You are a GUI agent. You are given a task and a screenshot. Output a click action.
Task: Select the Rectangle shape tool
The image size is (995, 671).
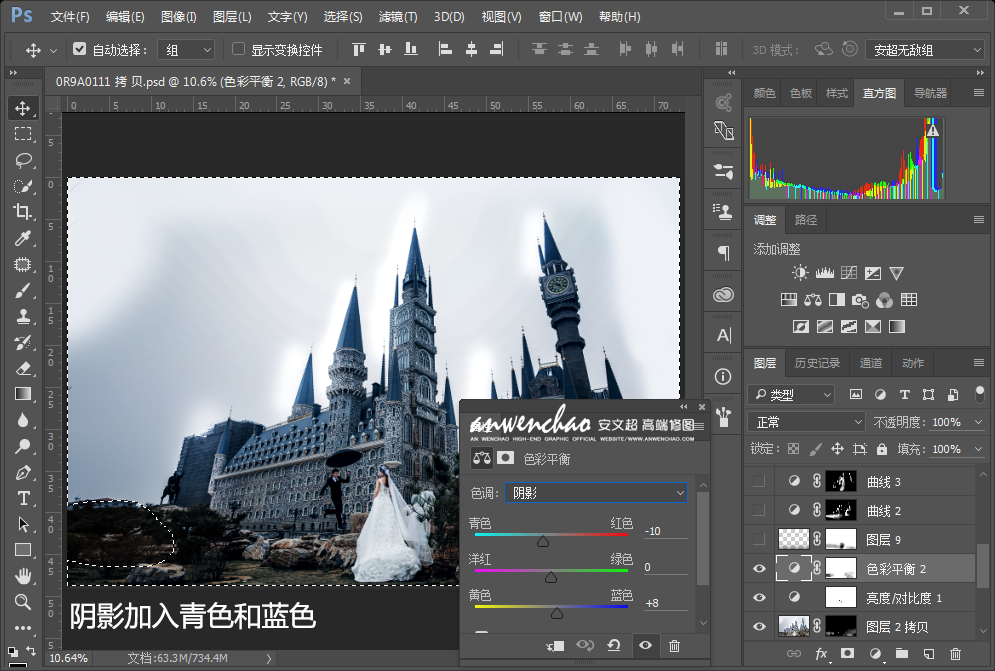click(23, 550)
